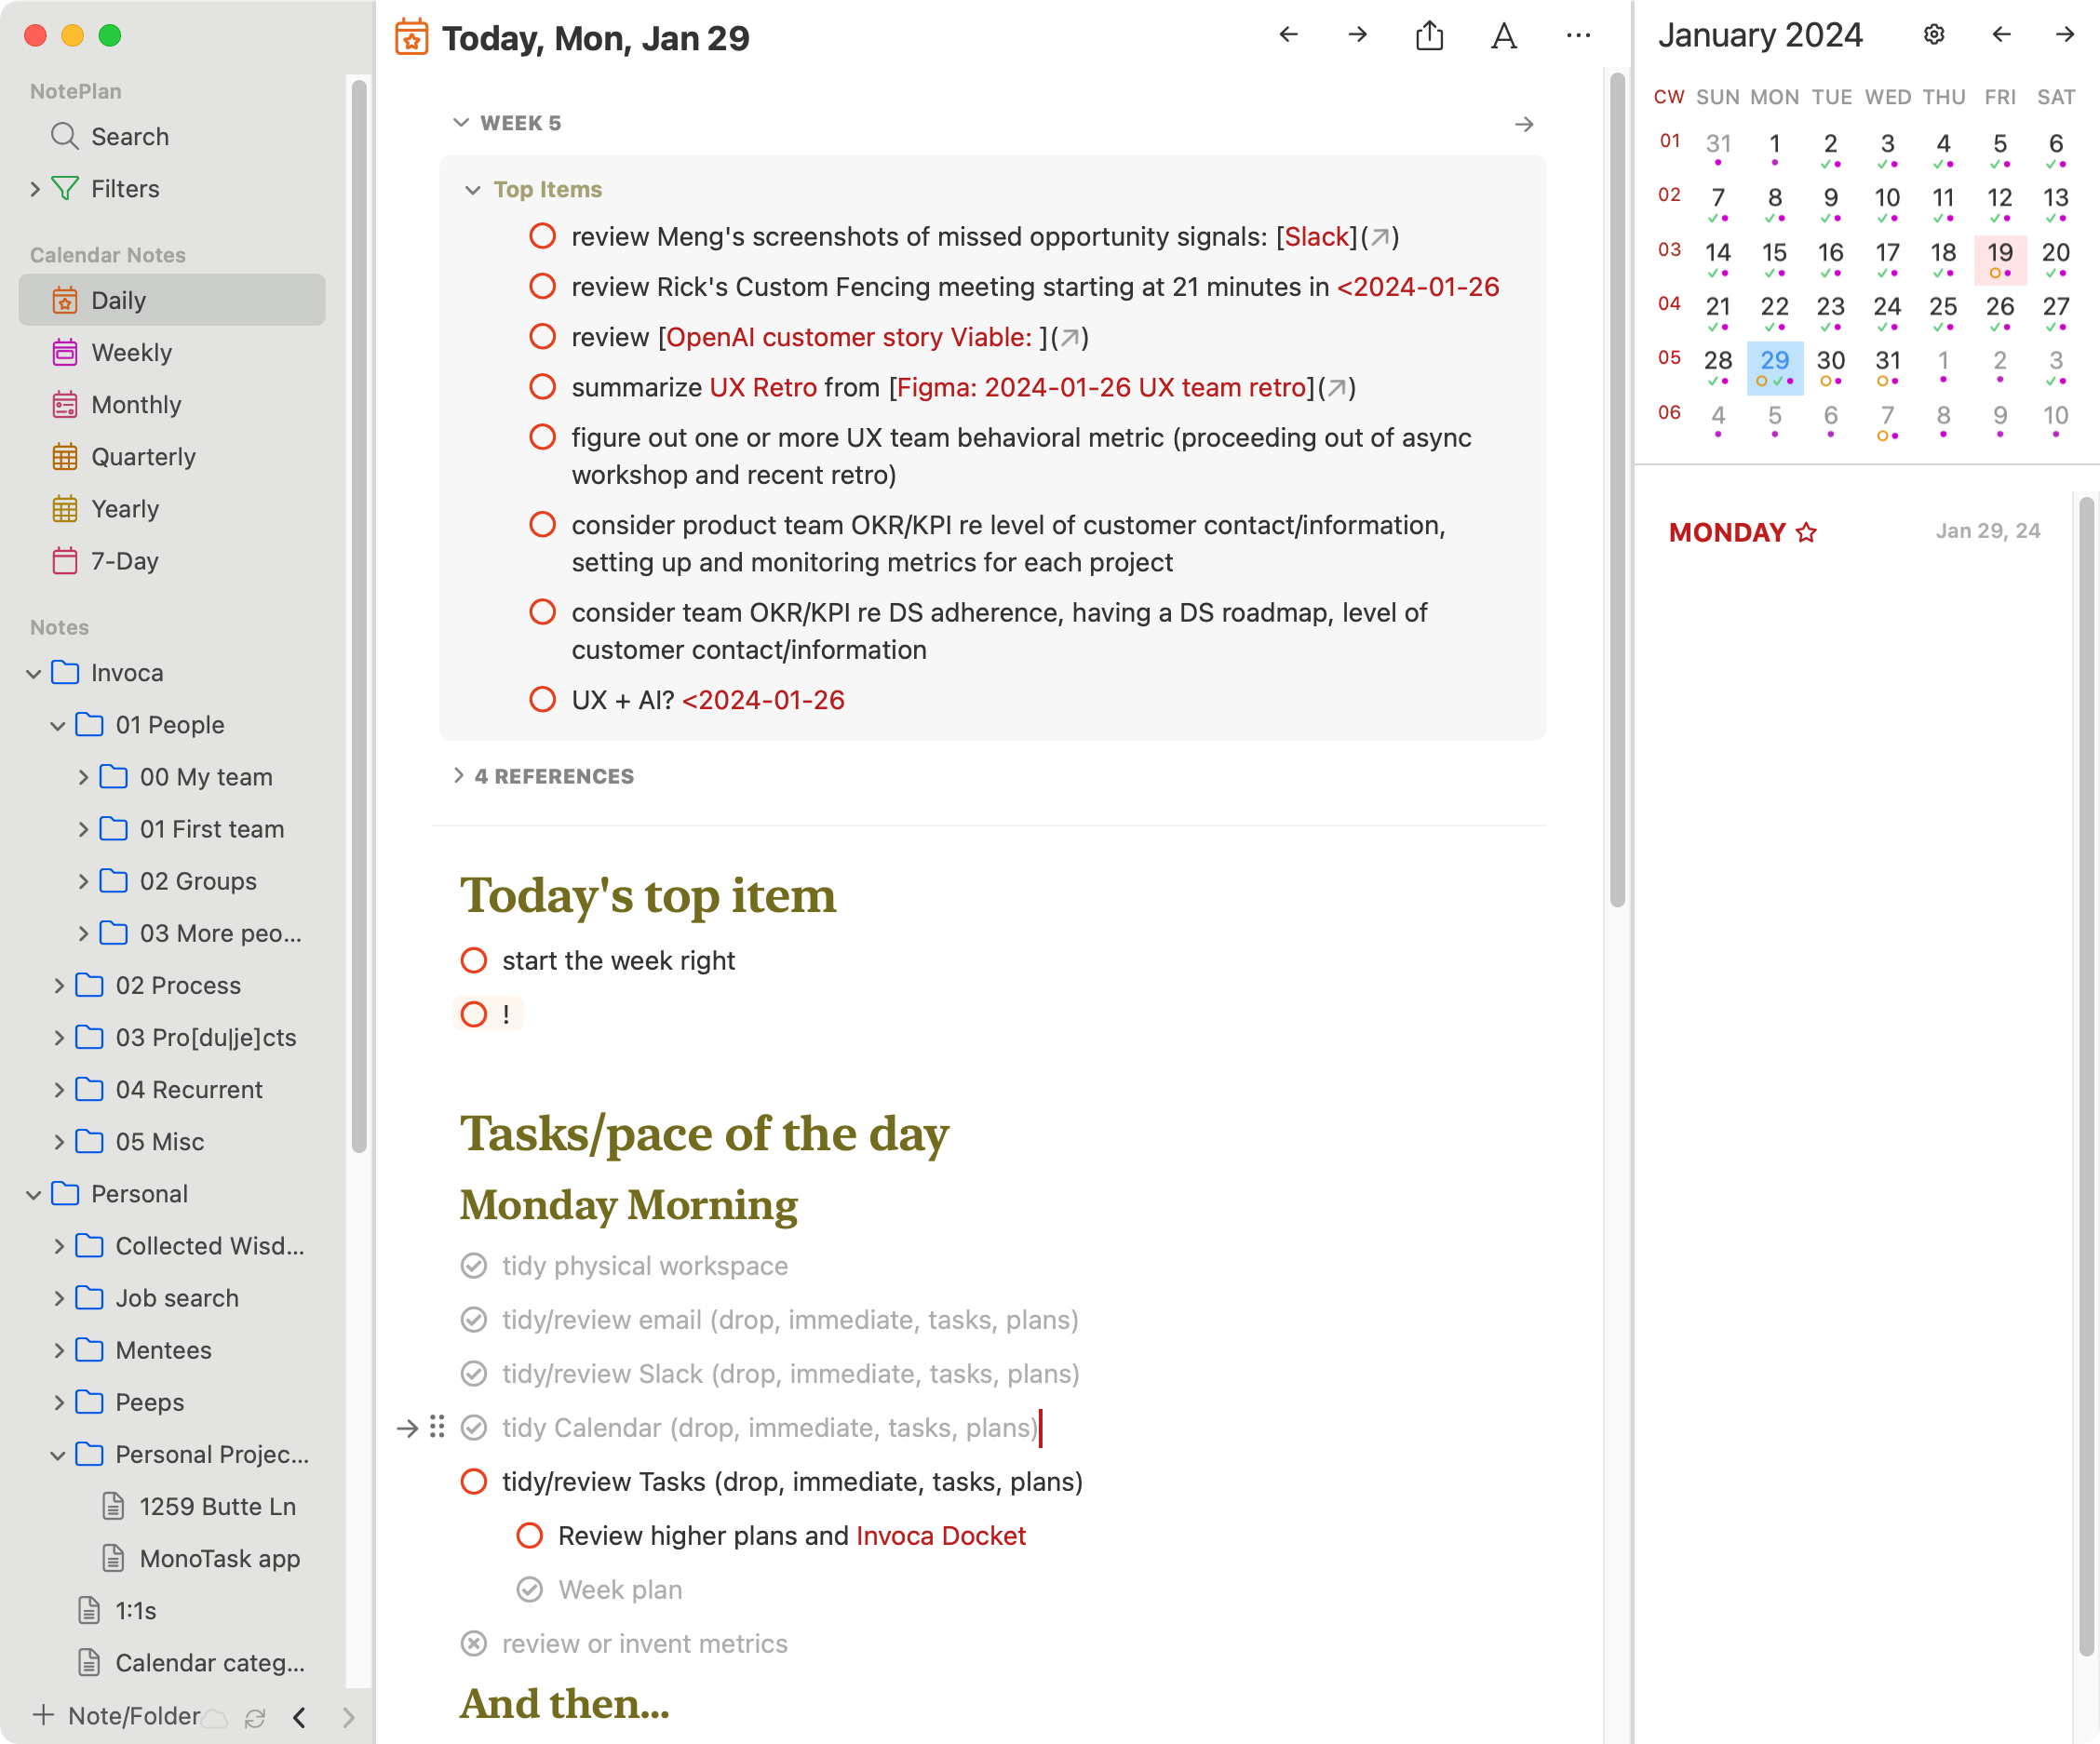Jump to next calendar month arrow
This screenshot has width=2100, height=1744.
(2064, 35)
